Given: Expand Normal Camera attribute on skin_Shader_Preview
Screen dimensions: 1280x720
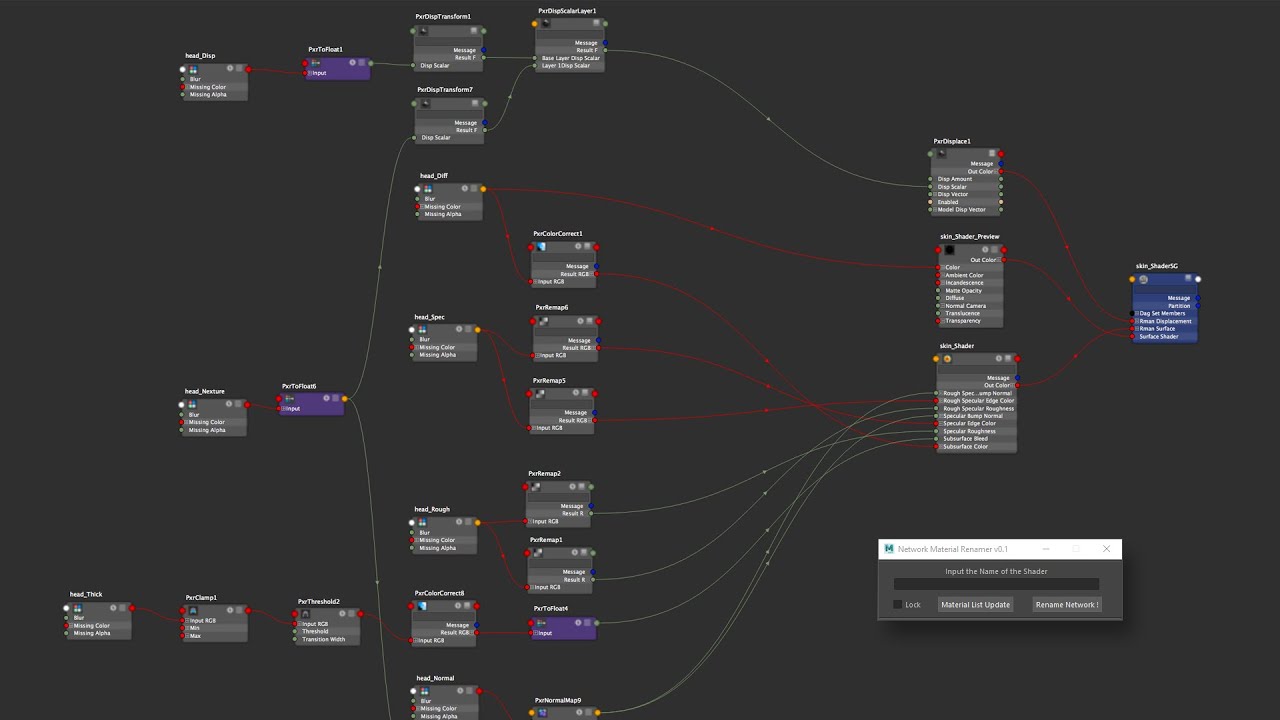Looking at the screenshot, I should point(944,306).
